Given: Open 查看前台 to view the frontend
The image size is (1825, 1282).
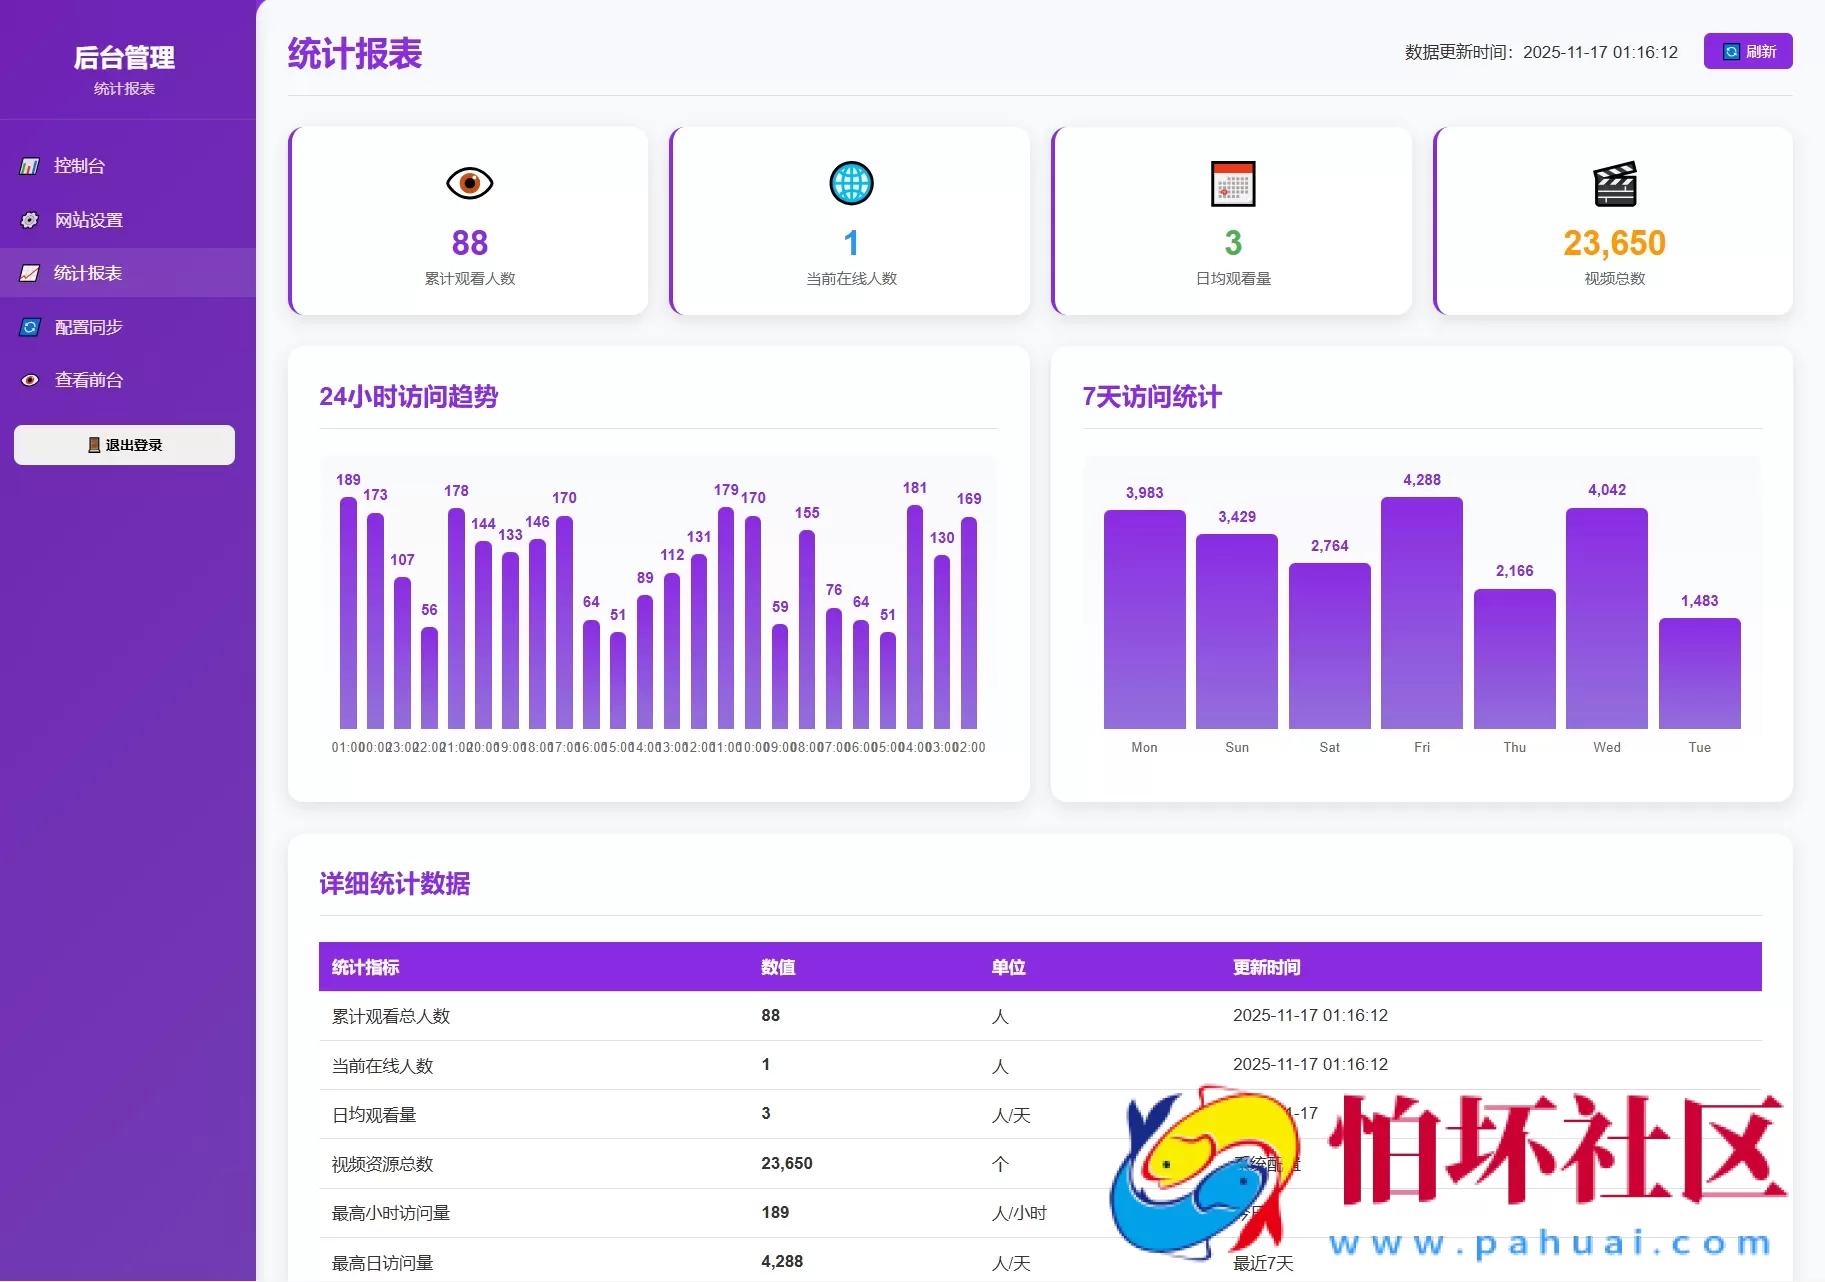Looking at the screenshot, I should click(89, 379).
